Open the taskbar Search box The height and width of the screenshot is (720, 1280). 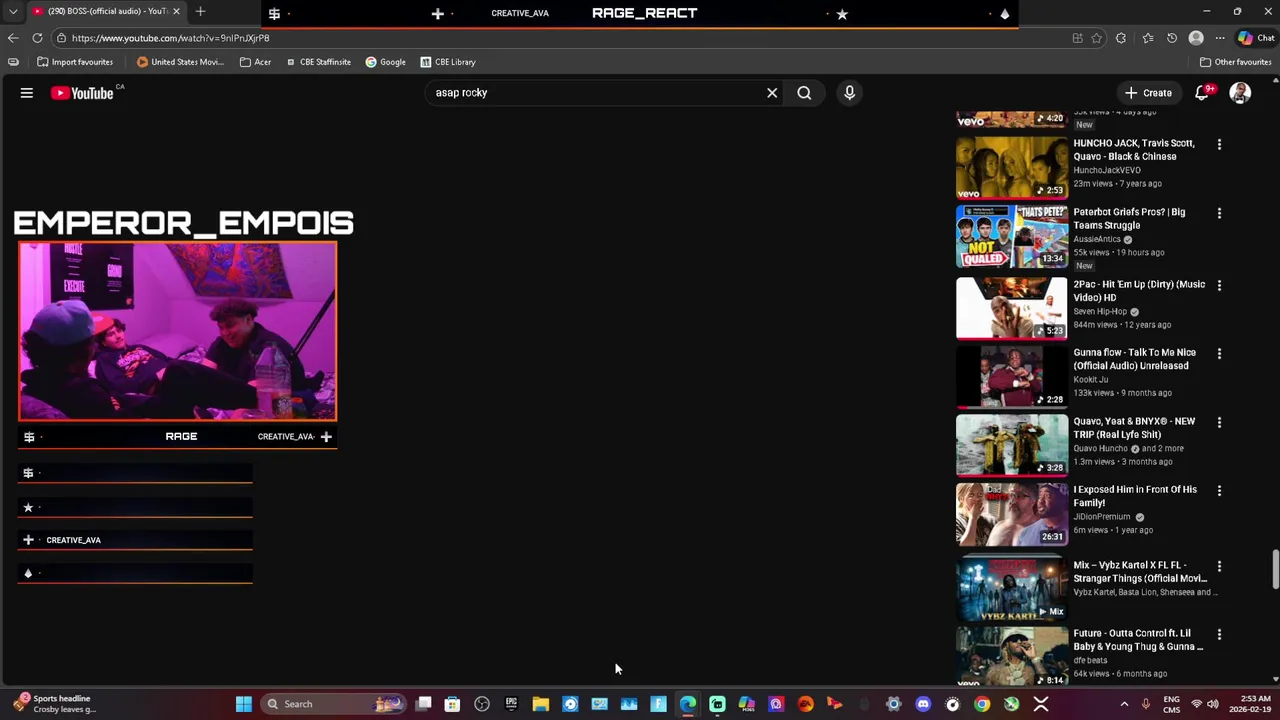pyautogui.click(x=333, y=704)
